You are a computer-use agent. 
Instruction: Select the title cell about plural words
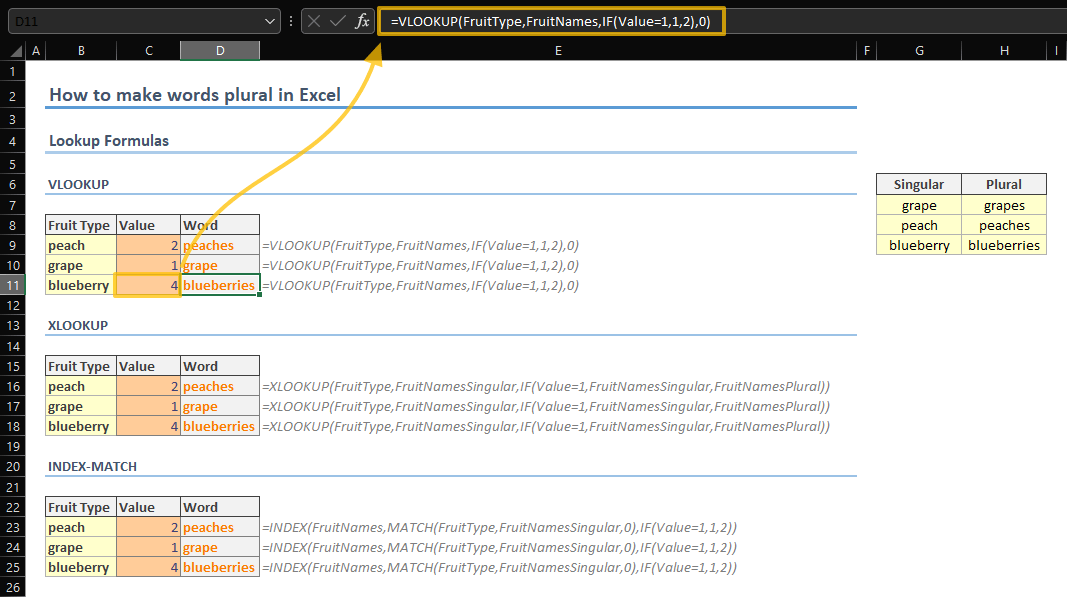[195, 96]
